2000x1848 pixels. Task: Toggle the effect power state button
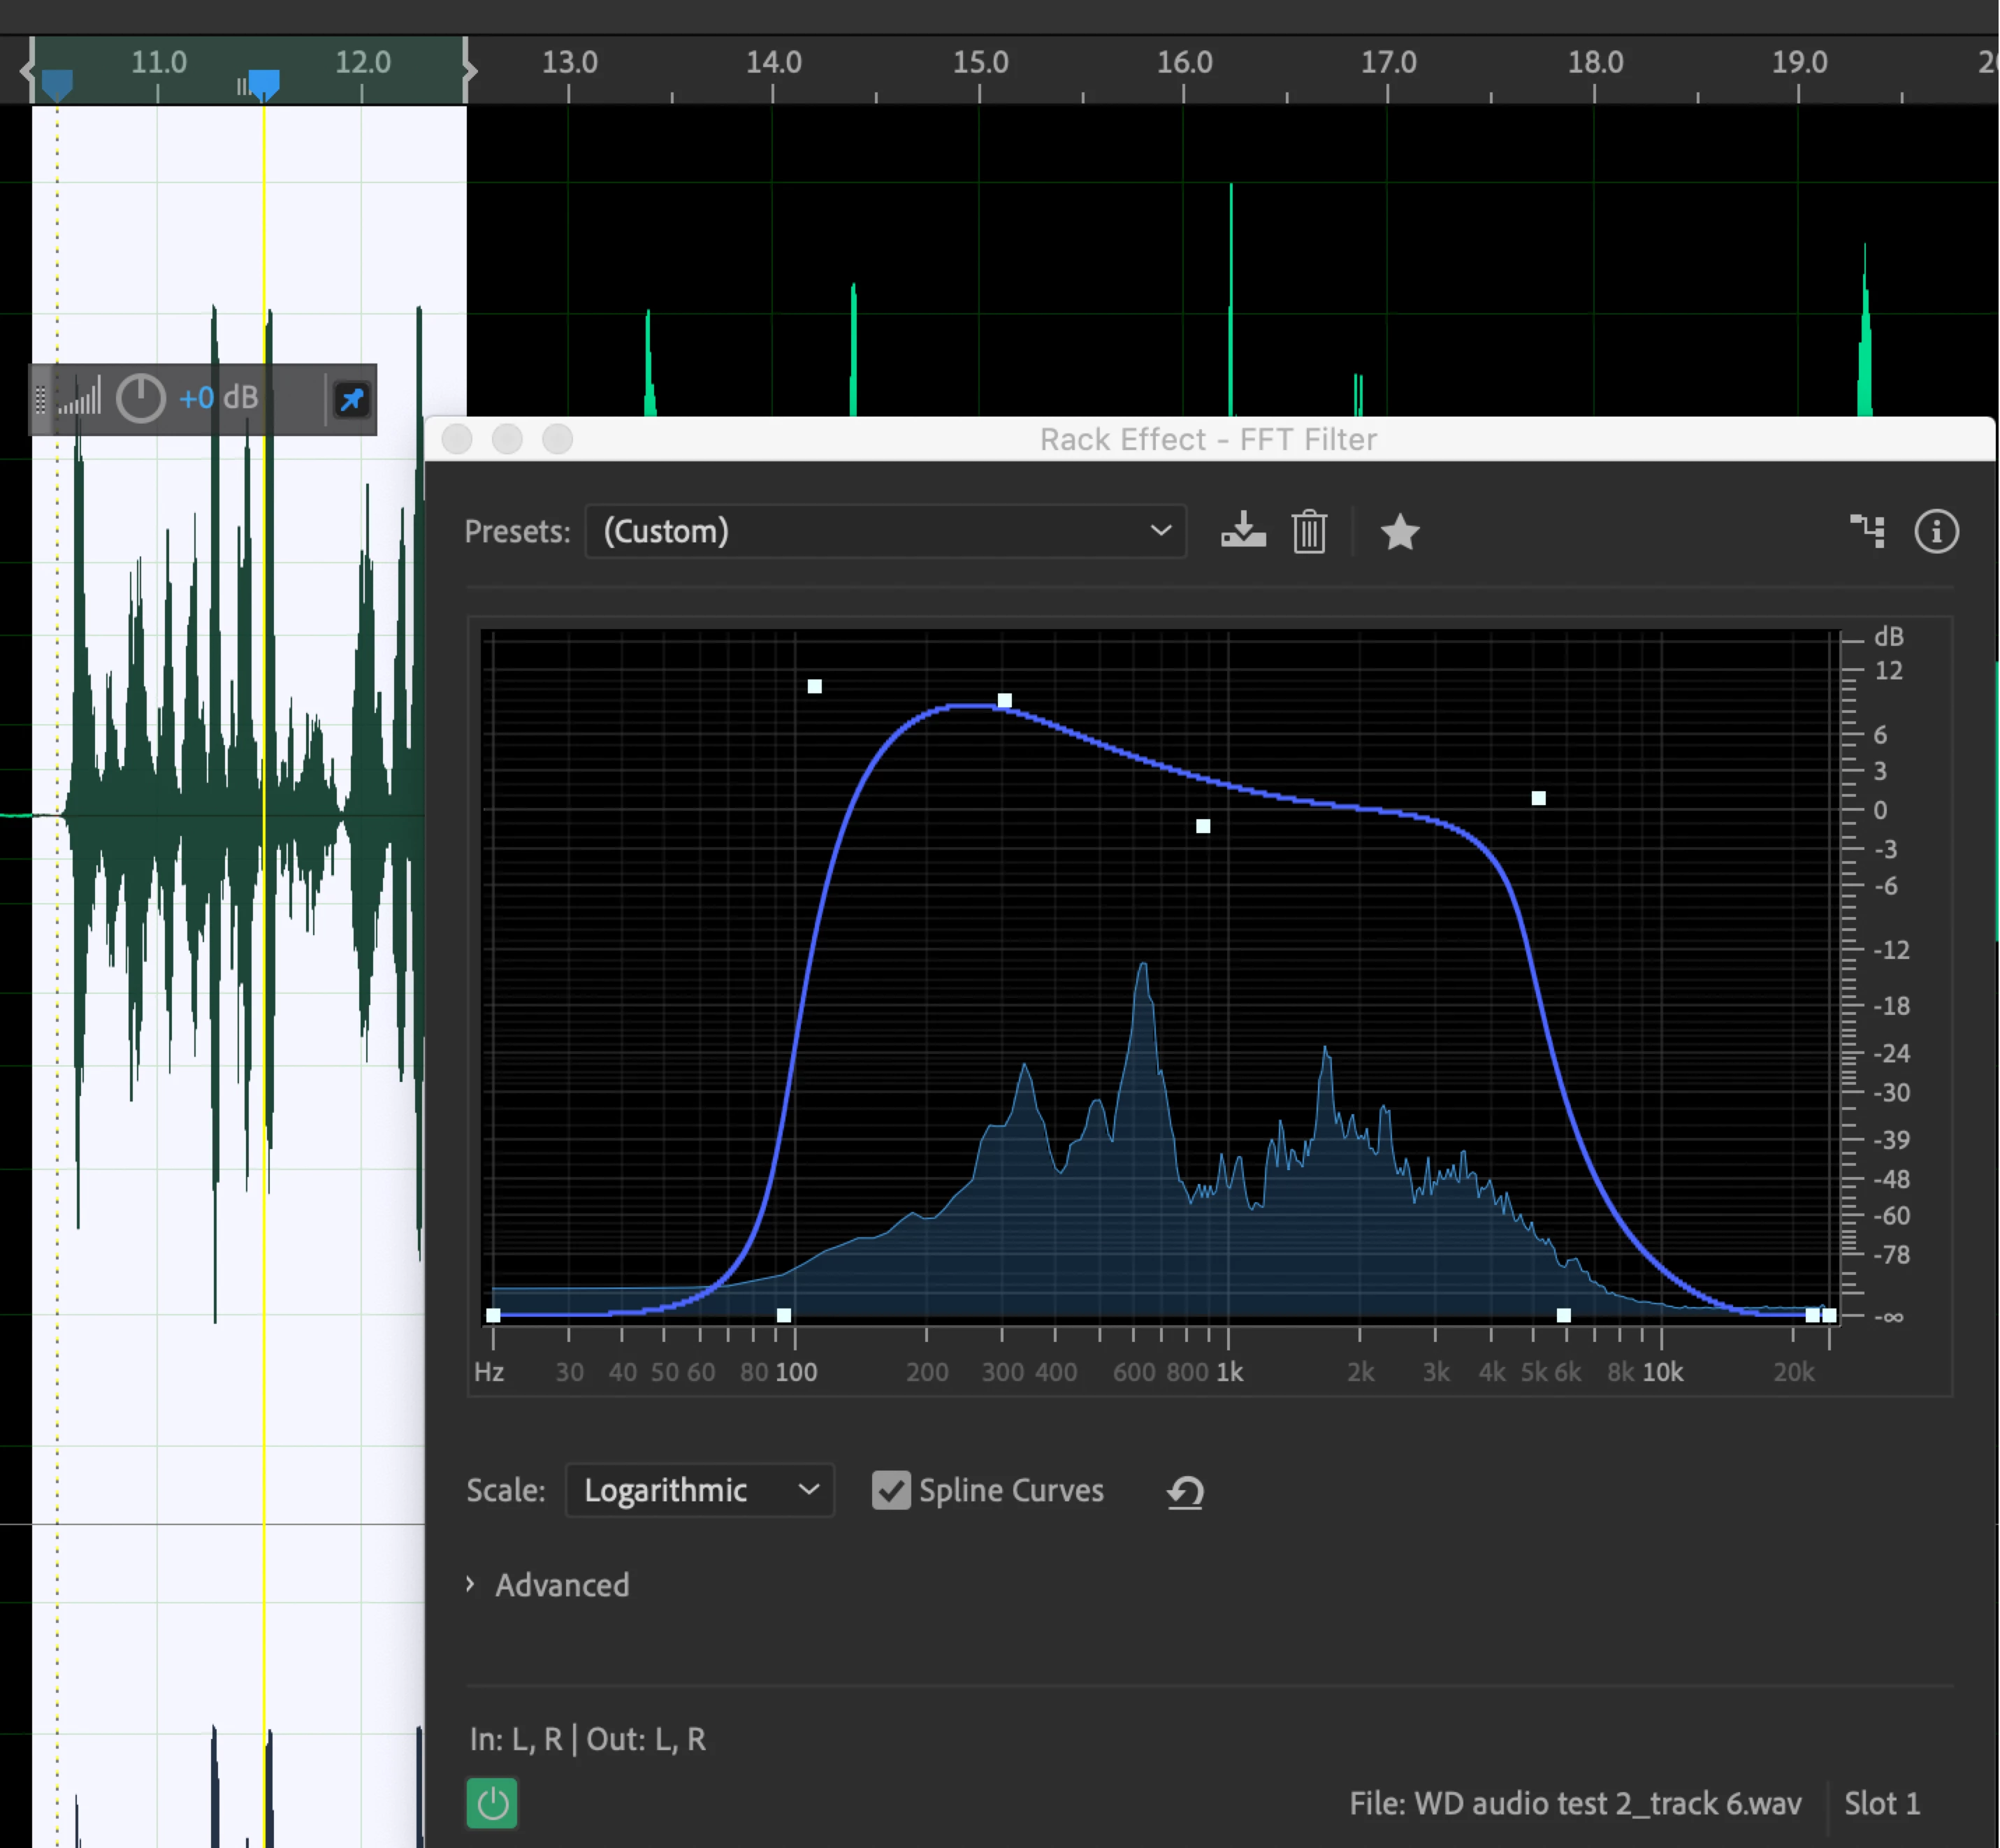pyautogui.click(x=492, y=1803)
